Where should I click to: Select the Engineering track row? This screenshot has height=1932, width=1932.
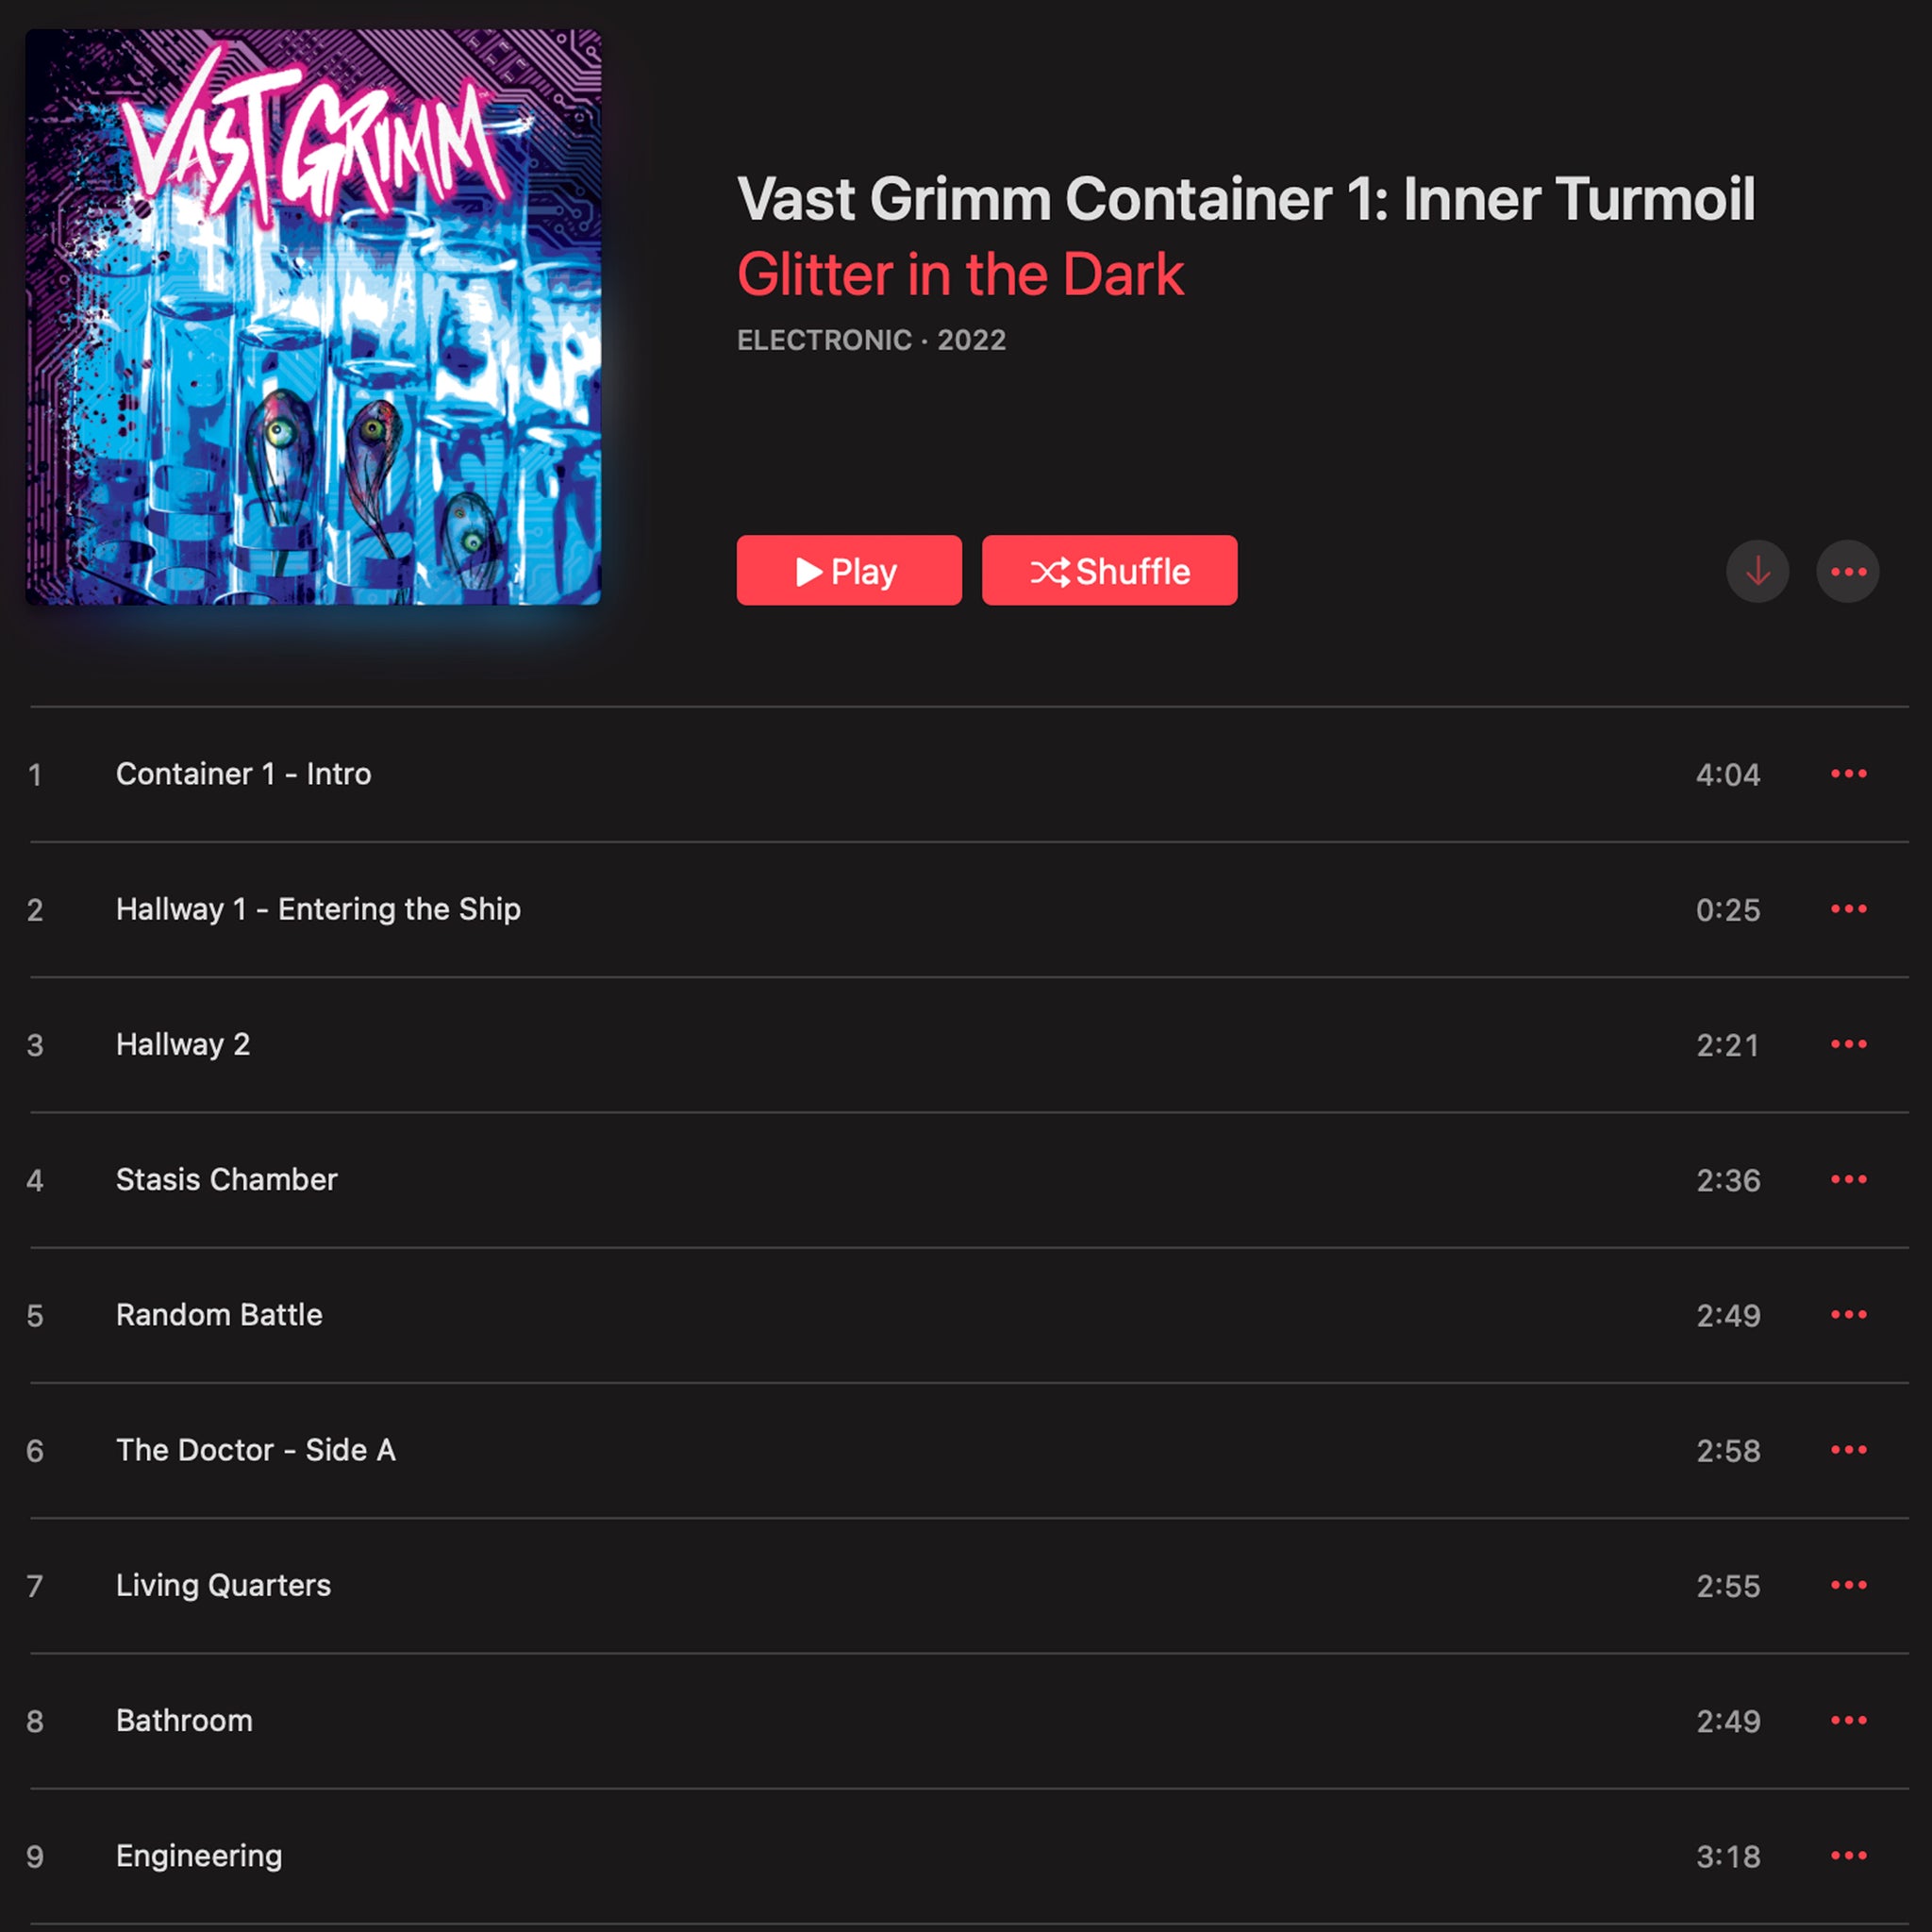[969, 1855]
